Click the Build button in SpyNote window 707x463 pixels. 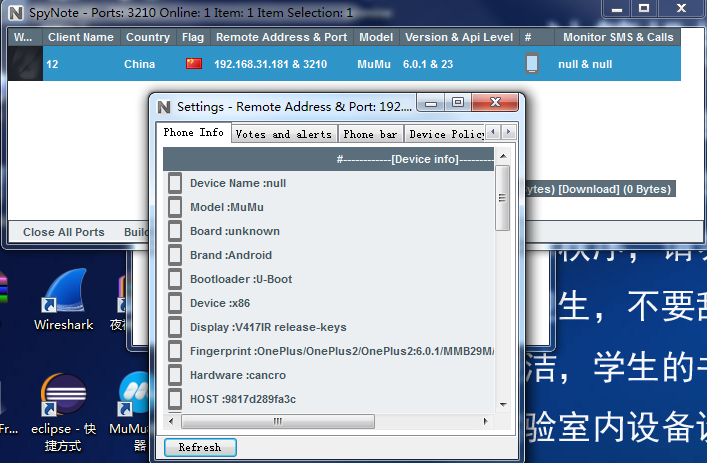(x=136, y=232)
